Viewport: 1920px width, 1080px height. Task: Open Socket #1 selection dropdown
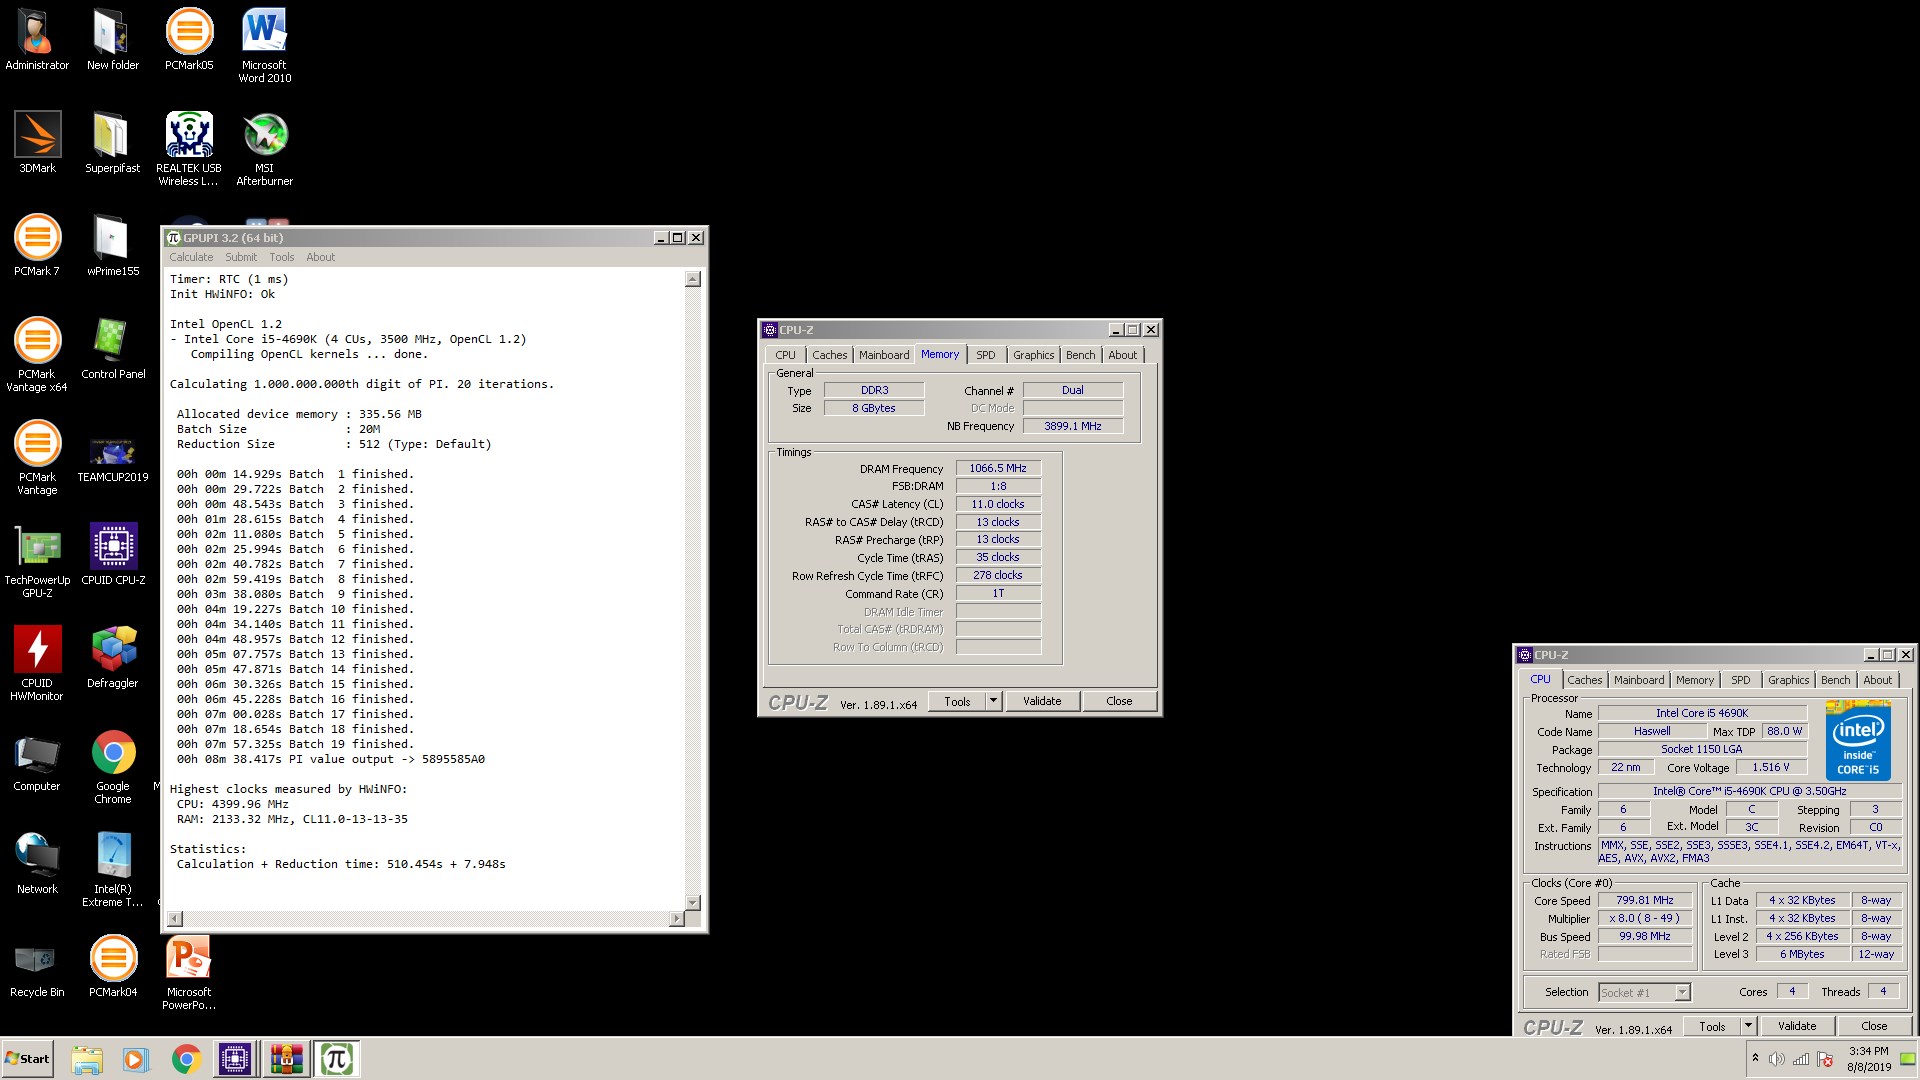1644,992
